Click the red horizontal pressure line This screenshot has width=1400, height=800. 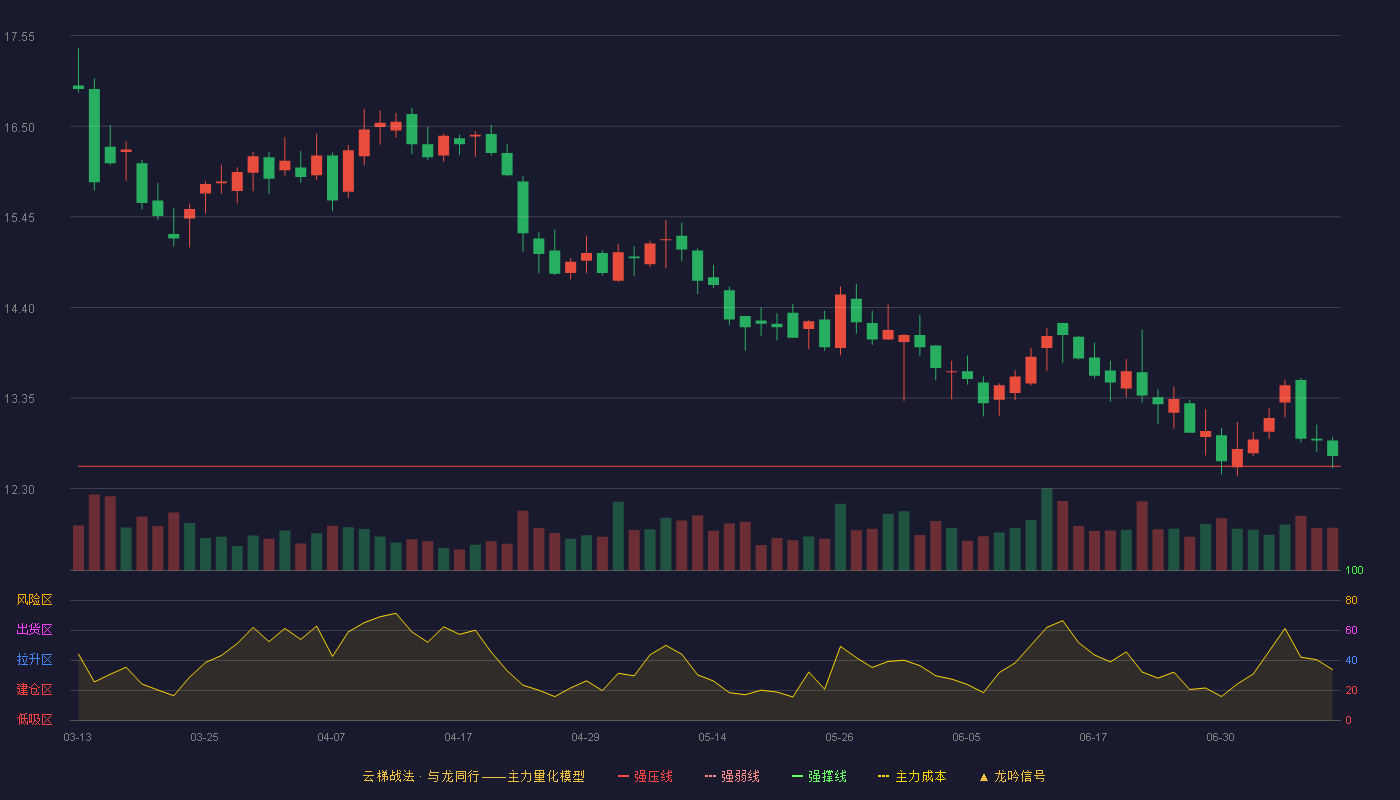tap(709, 466)
